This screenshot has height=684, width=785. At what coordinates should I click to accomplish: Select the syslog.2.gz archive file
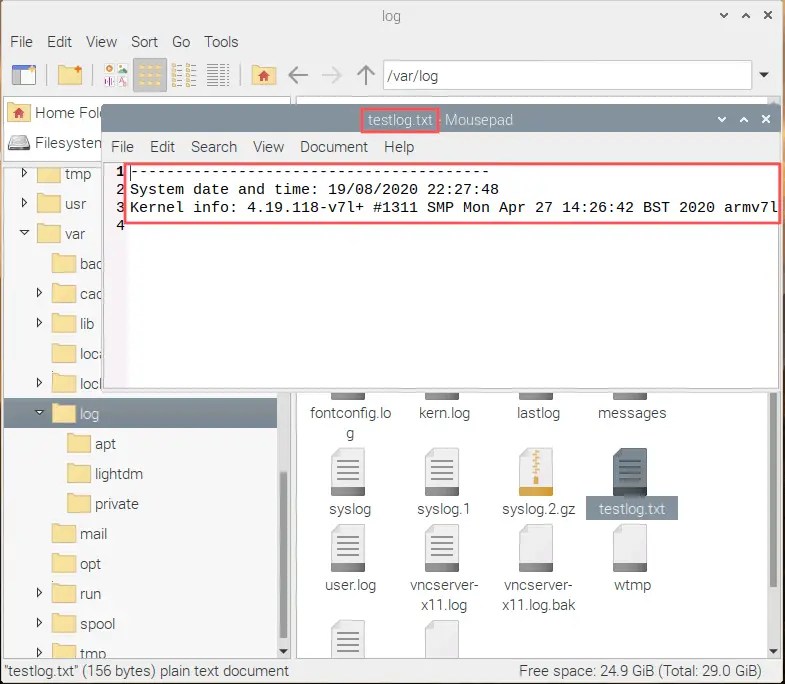[538, 483]
